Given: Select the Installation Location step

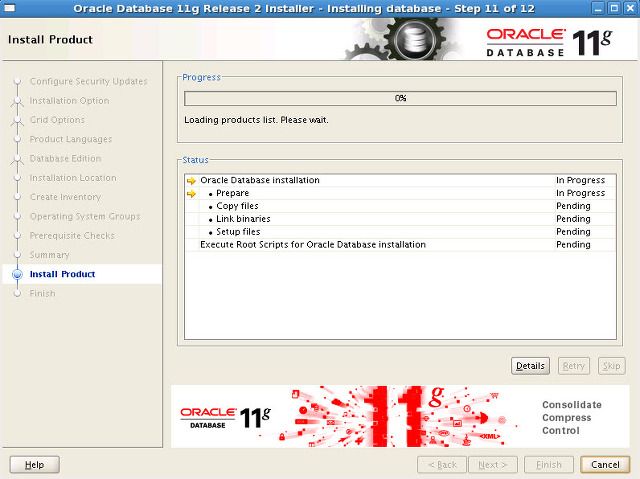Looking at the screenshot, I should coord(73,178).
